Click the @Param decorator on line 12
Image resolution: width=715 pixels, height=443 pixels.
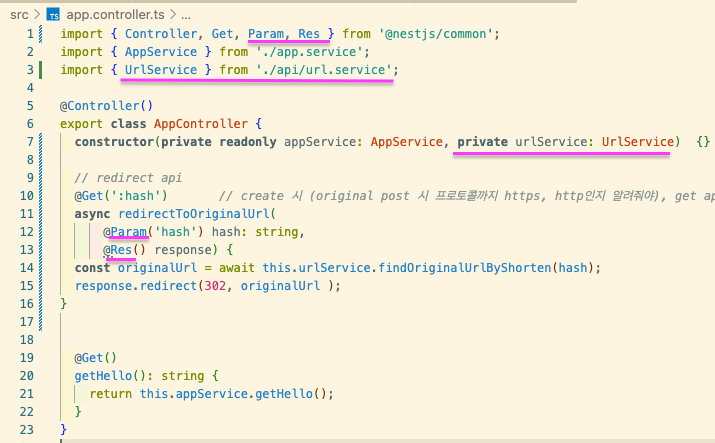point(125,232)
